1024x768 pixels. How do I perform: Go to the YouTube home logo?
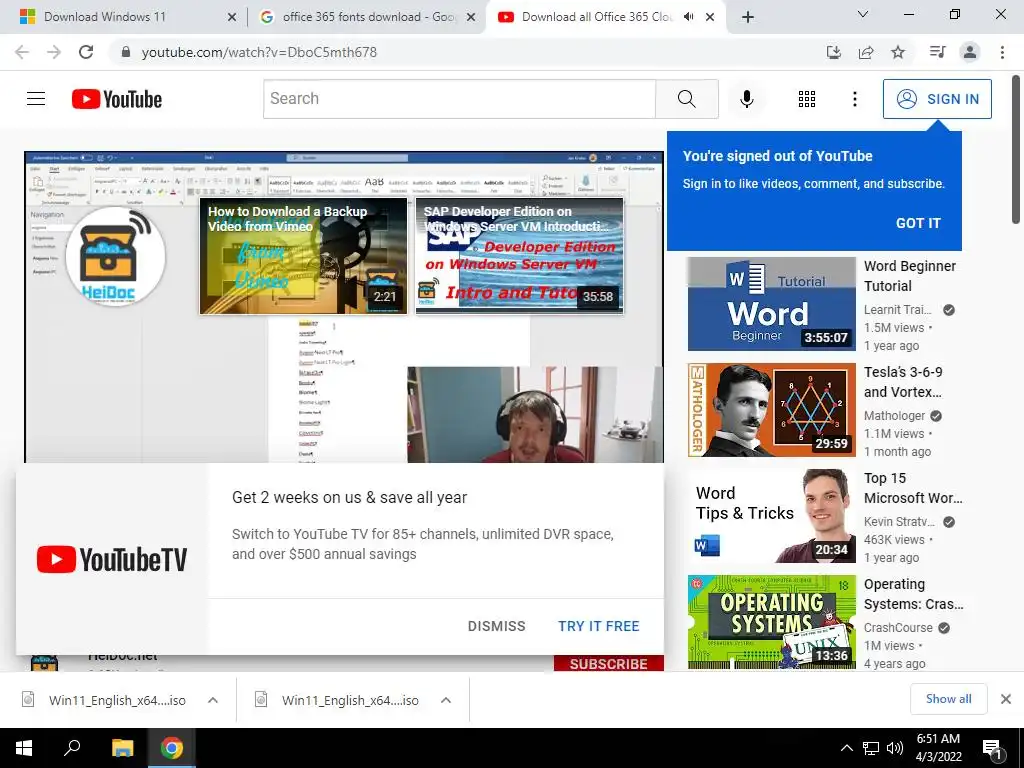coord(117,99)
